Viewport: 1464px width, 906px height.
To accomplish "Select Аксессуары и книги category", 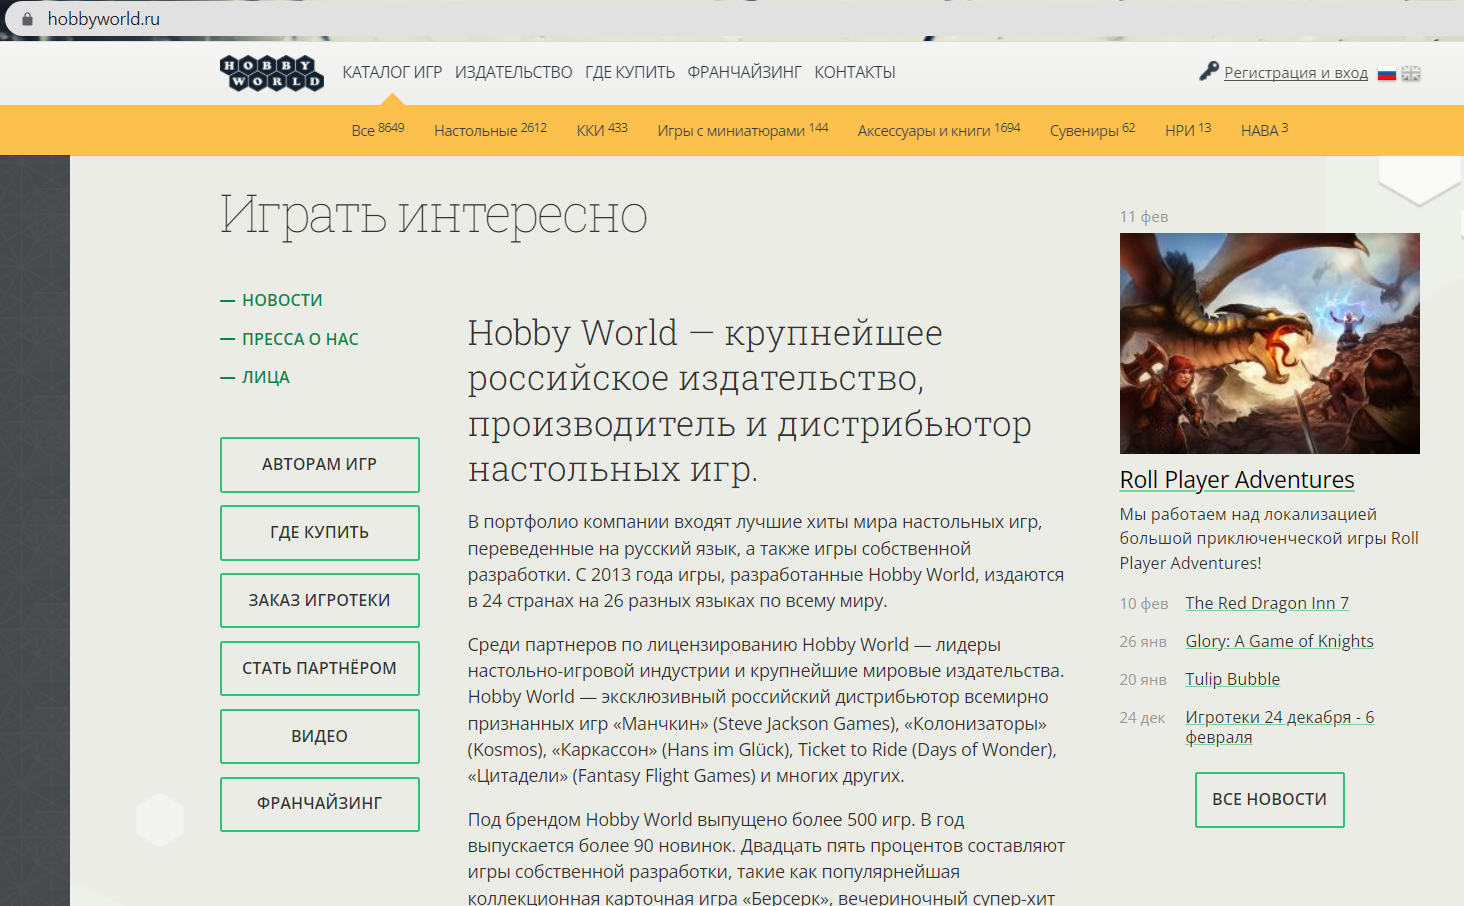I will (939, 129).
